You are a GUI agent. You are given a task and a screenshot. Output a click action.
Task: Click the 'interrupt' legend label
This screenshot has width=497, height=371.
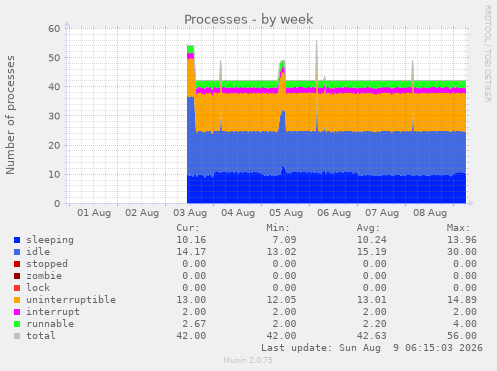pyautogui.click(x=53, y=312)
